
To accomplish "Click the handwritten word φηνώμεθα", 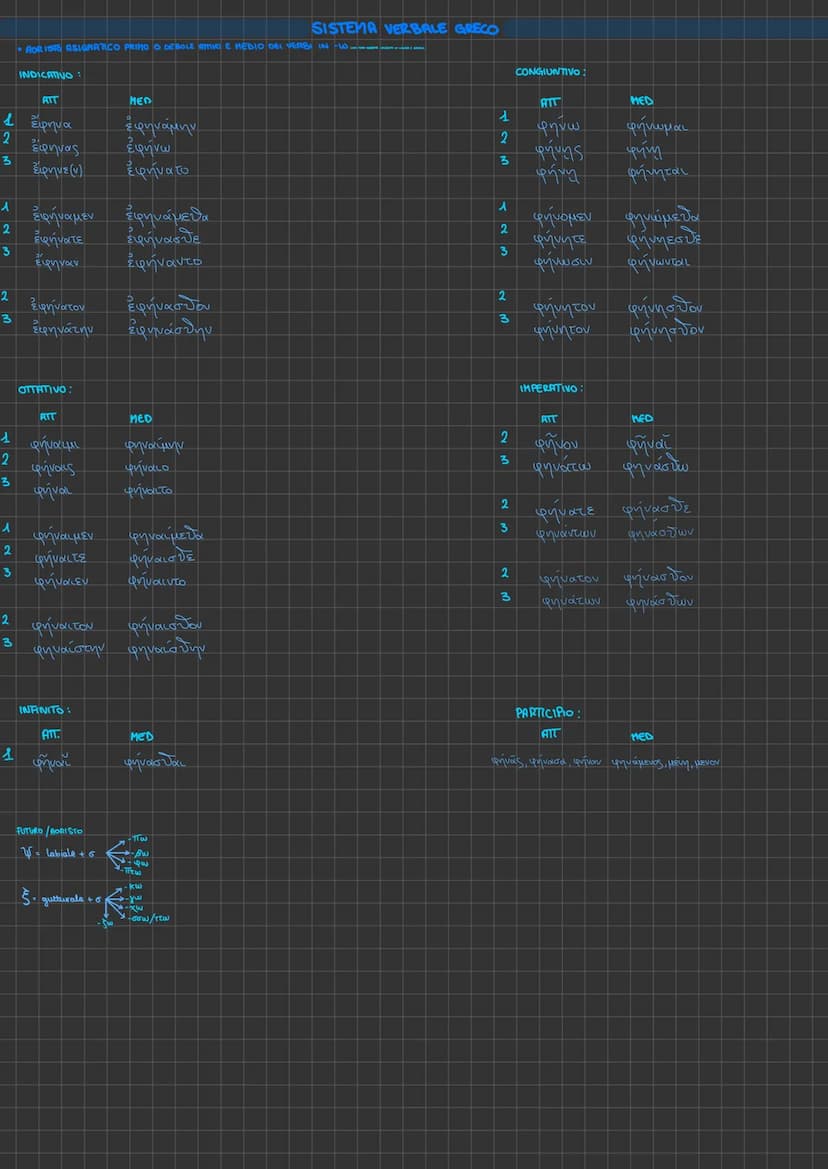I will click(663, 217).
